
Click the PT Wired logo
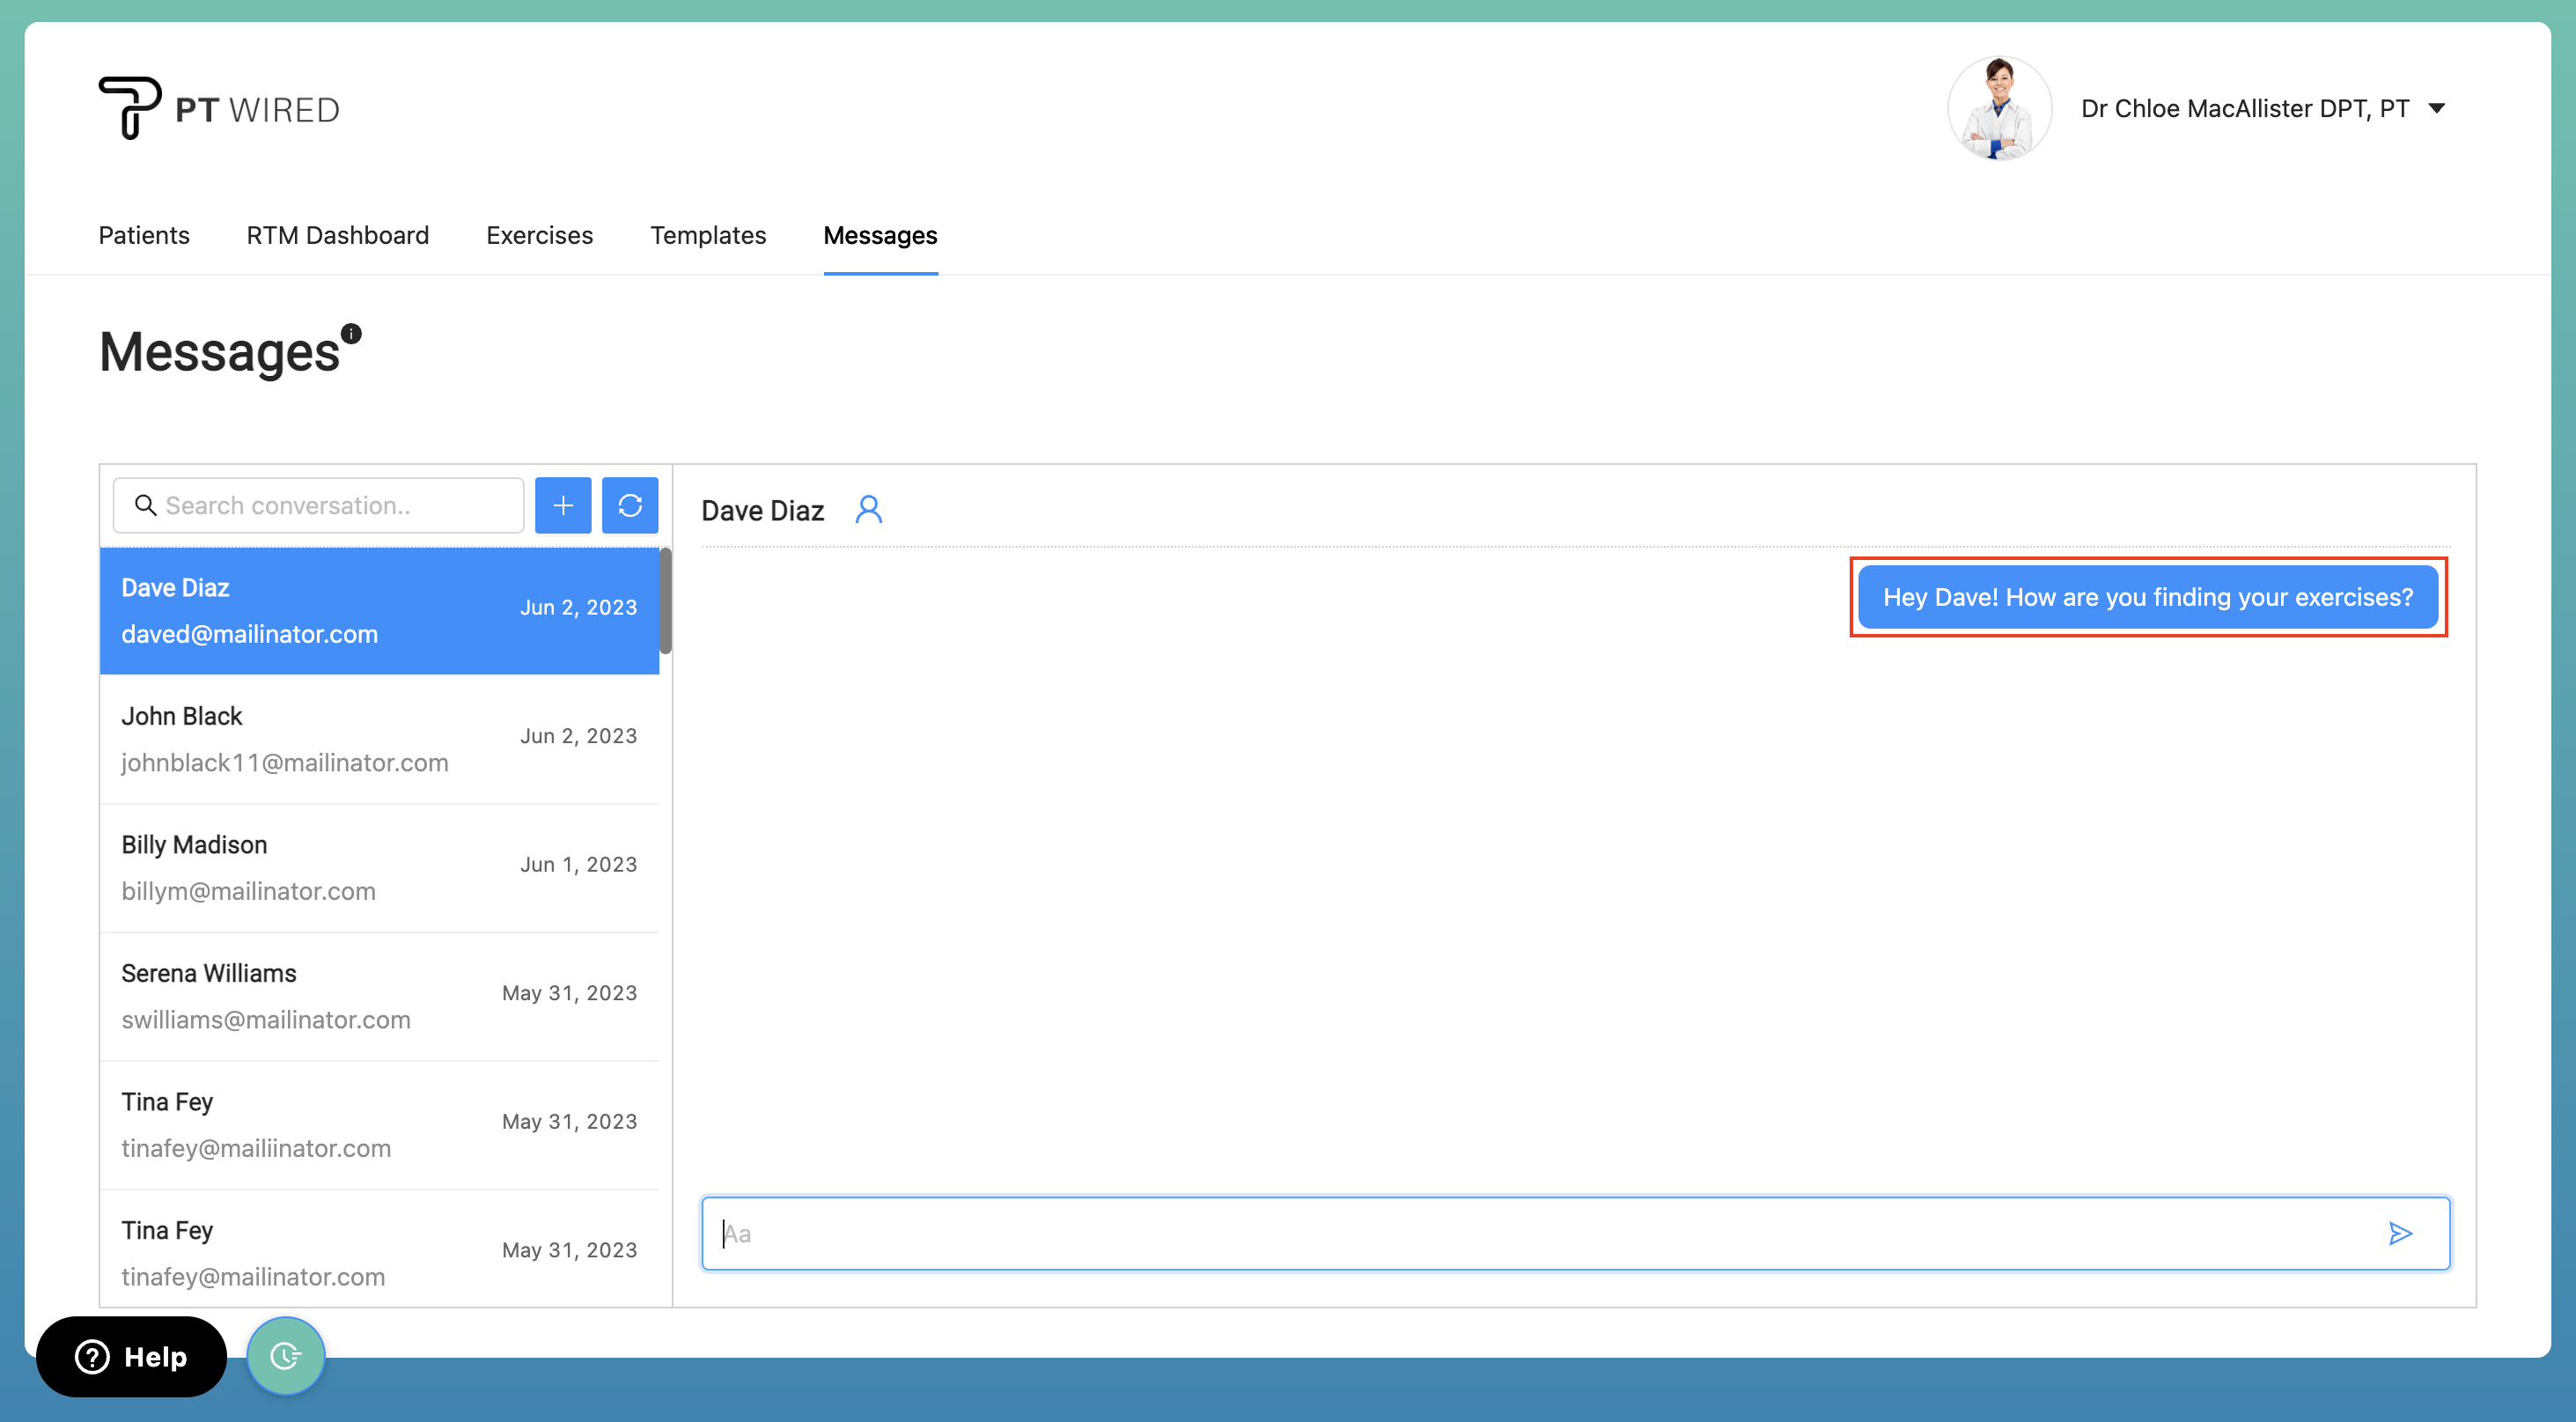(x=218, y=107)
